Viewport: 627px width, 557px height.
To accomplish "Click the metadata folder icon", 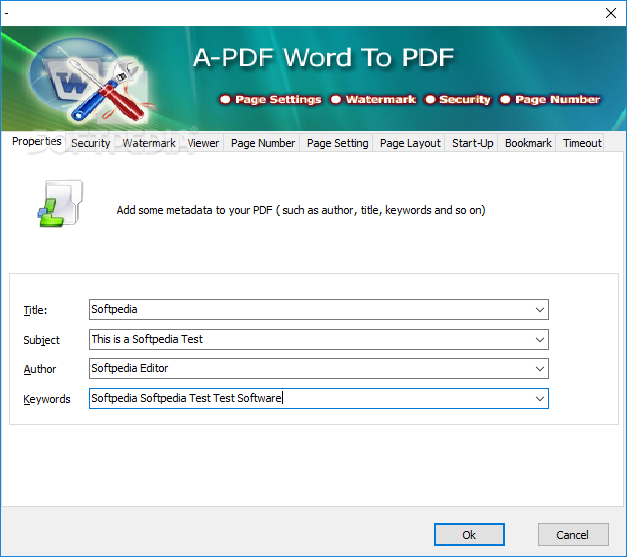I will 61,203.
